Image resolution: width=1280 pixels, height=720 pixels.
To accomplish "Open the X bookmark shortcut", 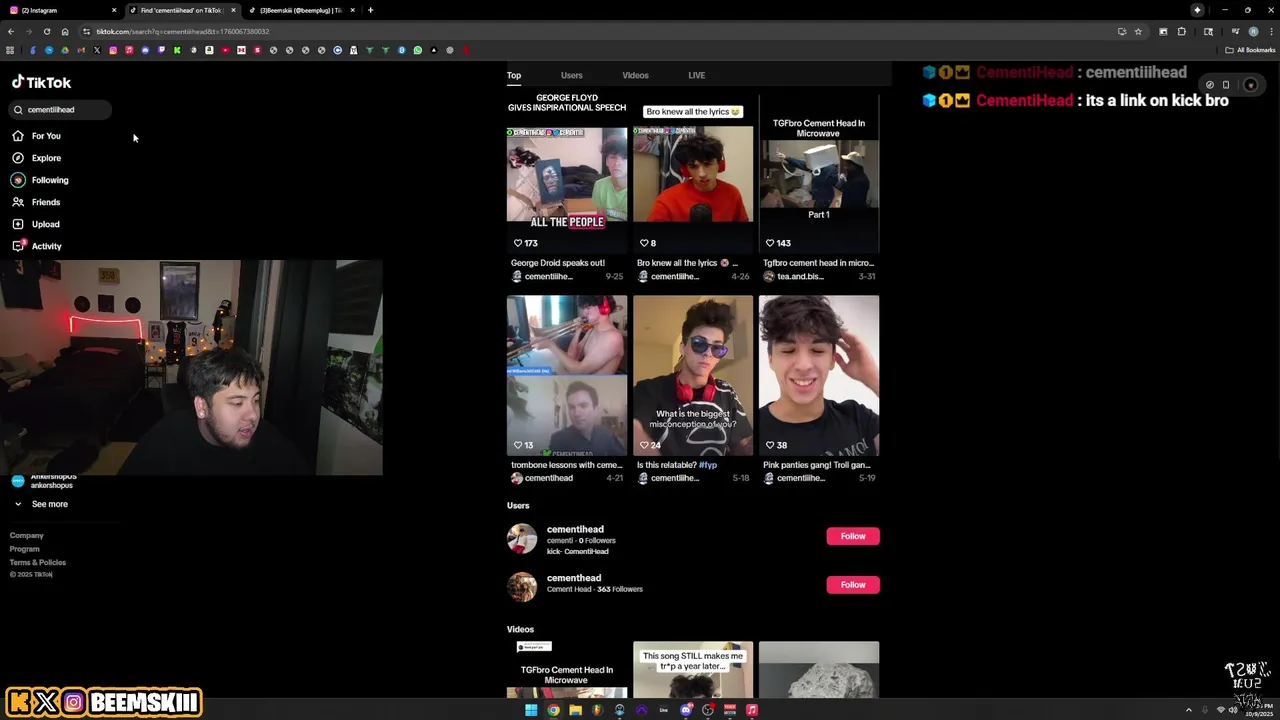I will point(97,50).
